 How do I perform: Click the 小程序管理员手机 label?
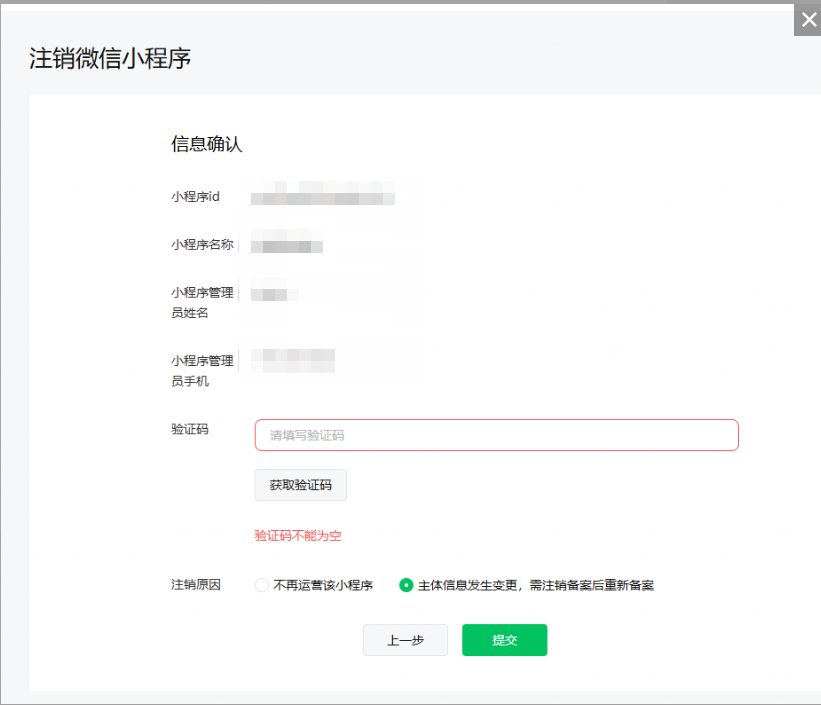[x=202, y=370]
